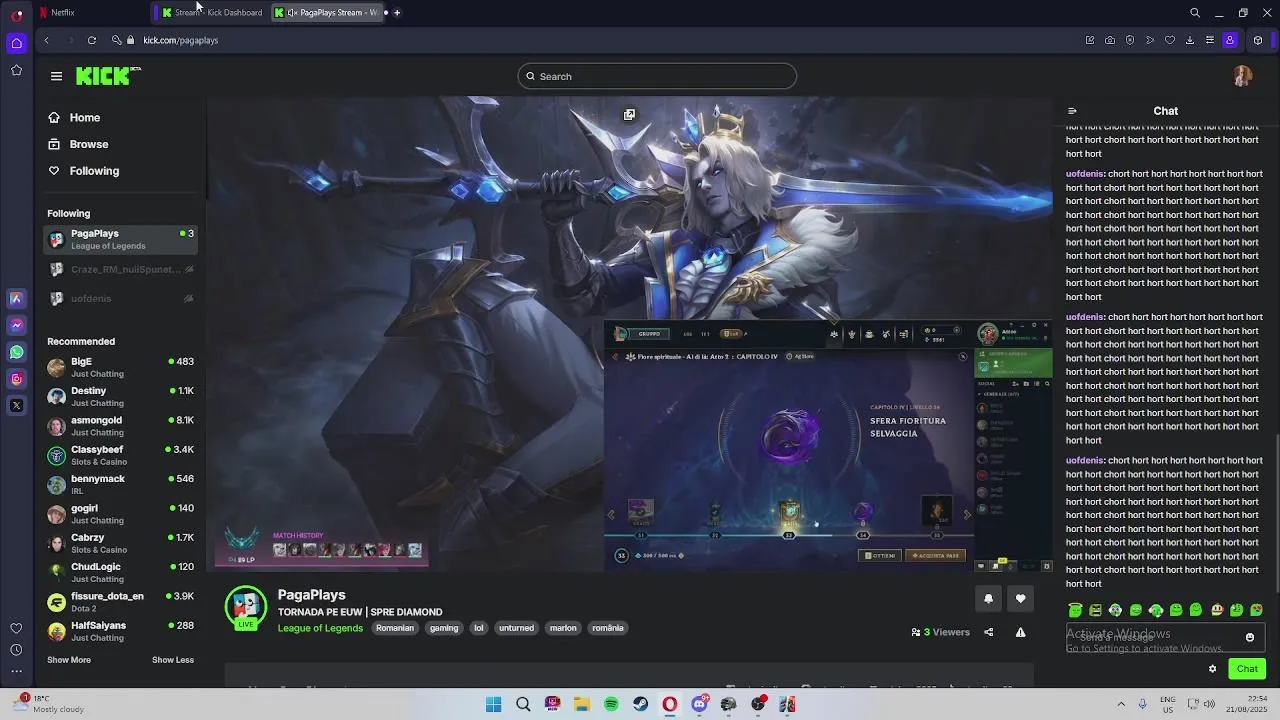
Task: Open HalfSaiyans recommended channel
Action: pyautogui.click(x=121, y=631)
